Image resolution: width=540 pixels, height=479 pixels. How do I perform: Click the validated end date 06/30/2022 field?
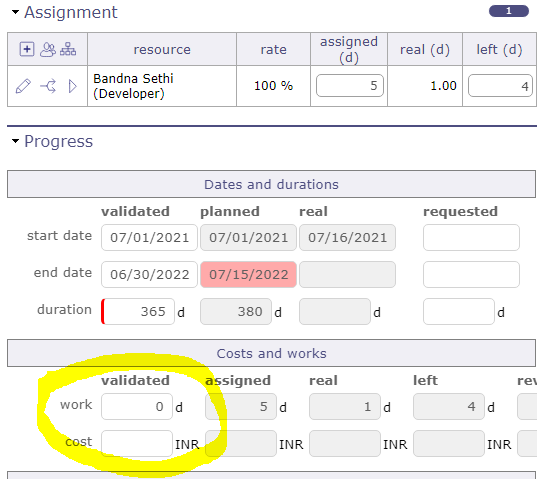(x=149, y=274)
